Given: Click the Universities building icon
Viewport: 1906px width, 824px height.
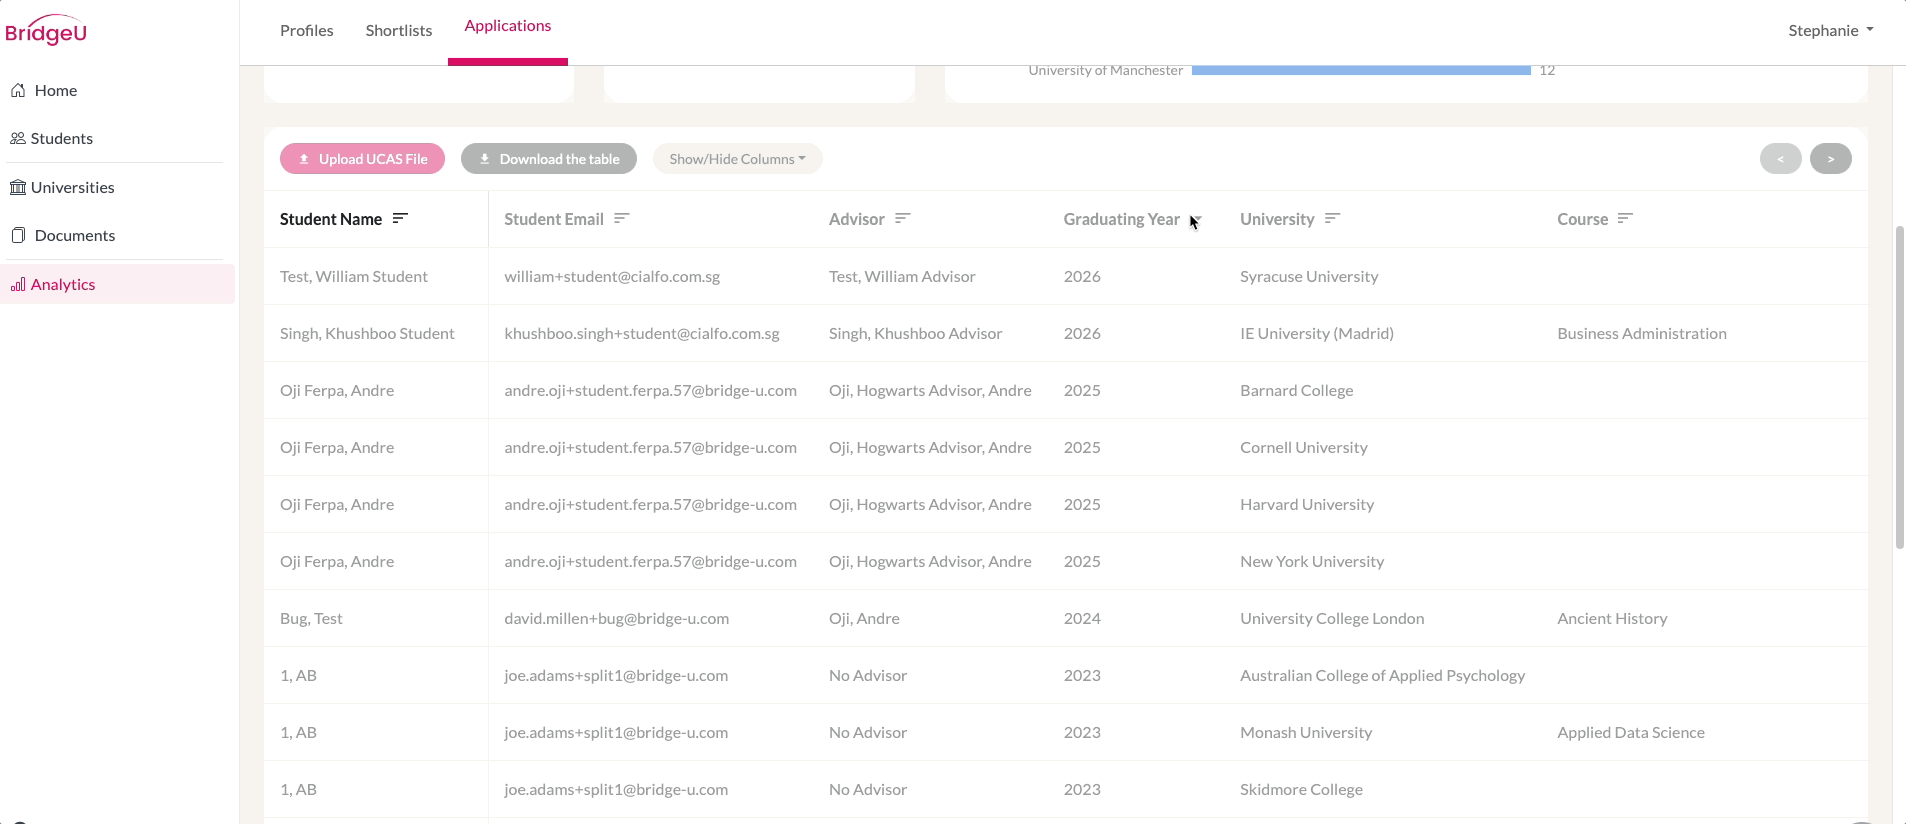Looking at the screenshot, I should click(18, 187).
